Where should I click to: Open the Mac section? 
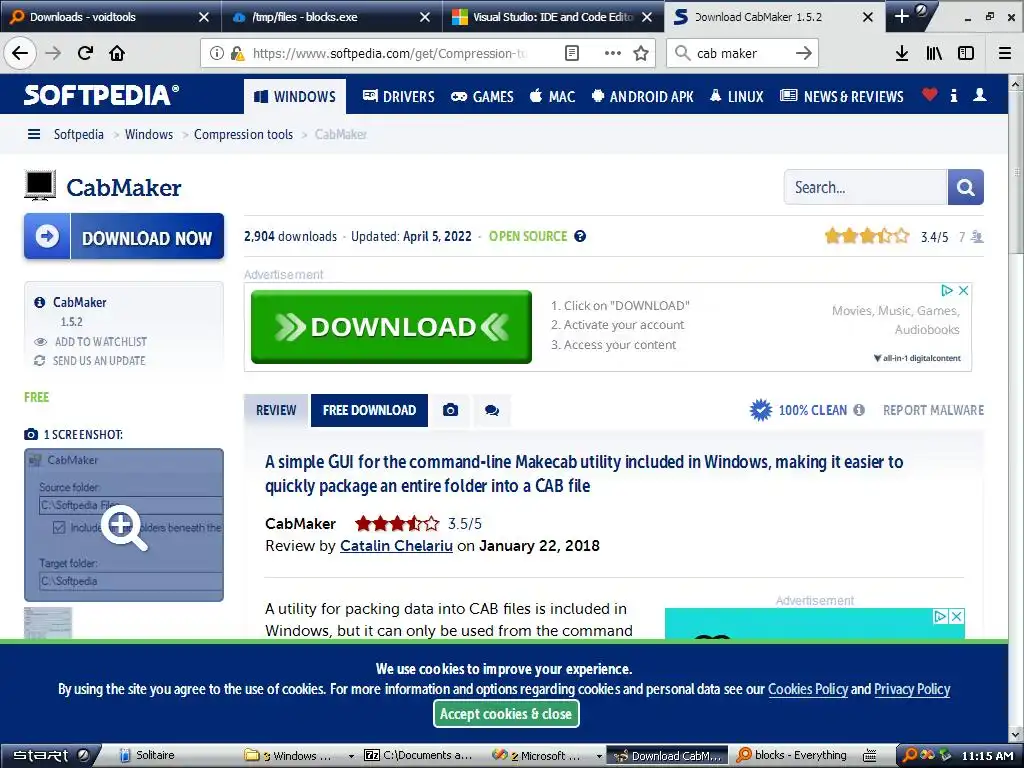point(552,97)
